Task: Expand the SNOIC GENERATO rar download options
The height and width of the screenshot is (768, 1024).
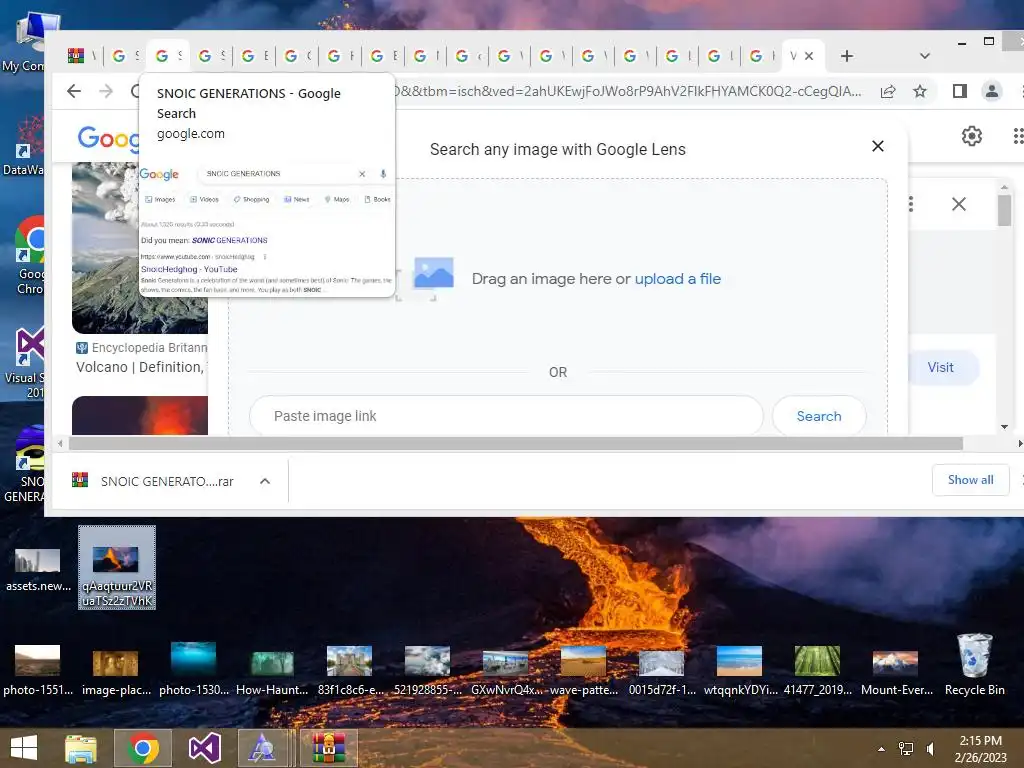Action: pyautogui.click(x=264, y=481)
